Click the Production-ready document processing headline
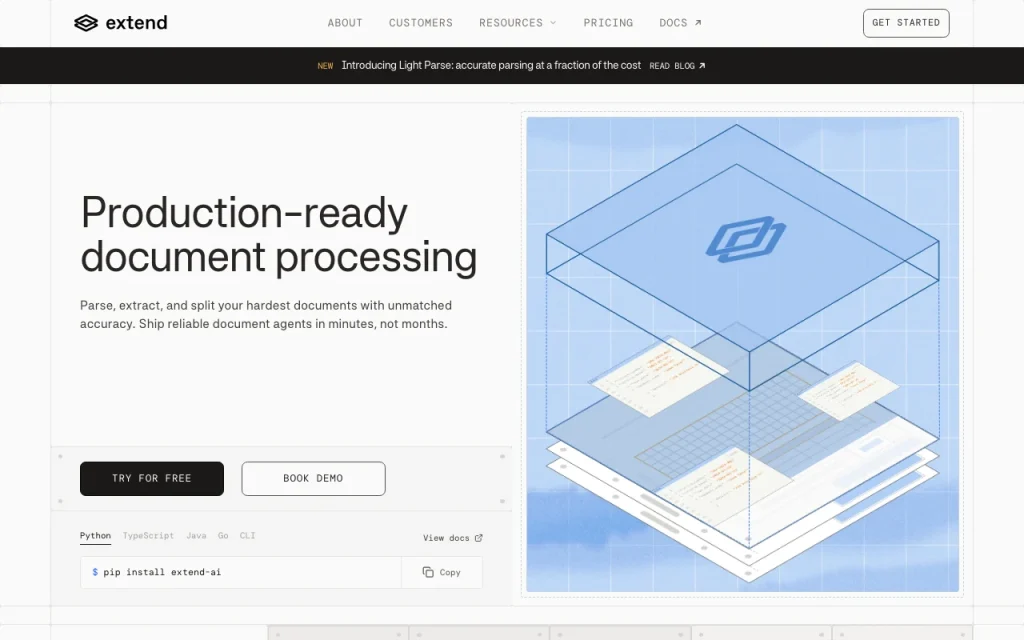The image size is (1024, 640). click(x=279, y=234)
